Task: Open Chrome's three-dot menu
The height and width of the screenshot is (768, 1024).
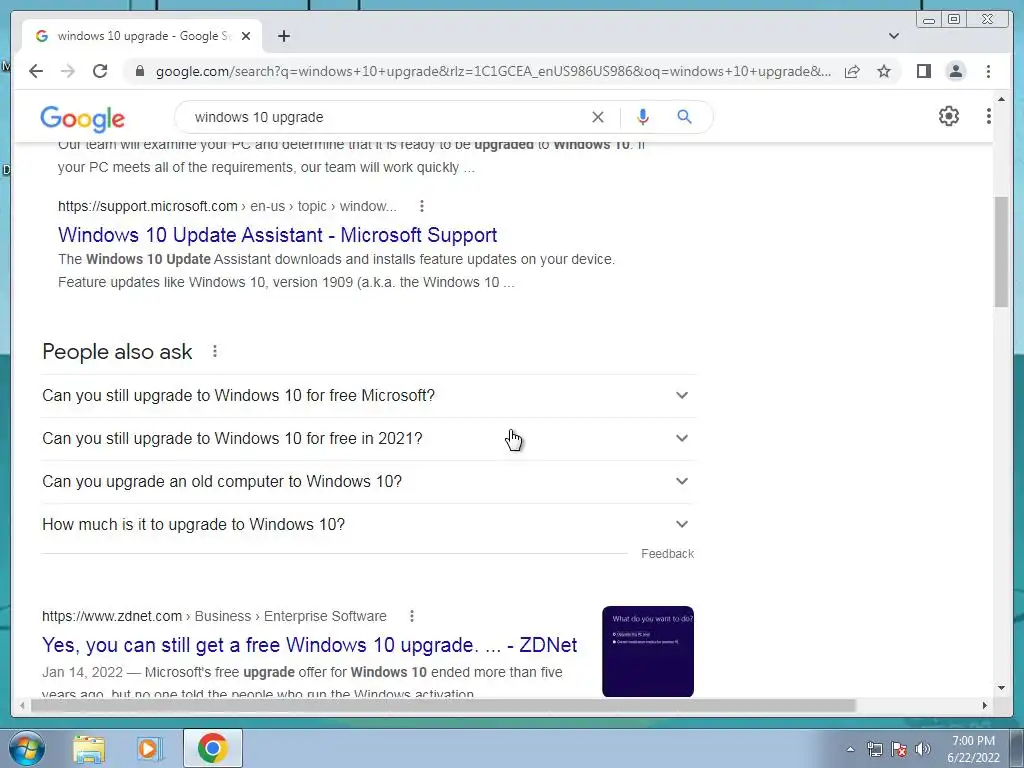Action: 988,71
